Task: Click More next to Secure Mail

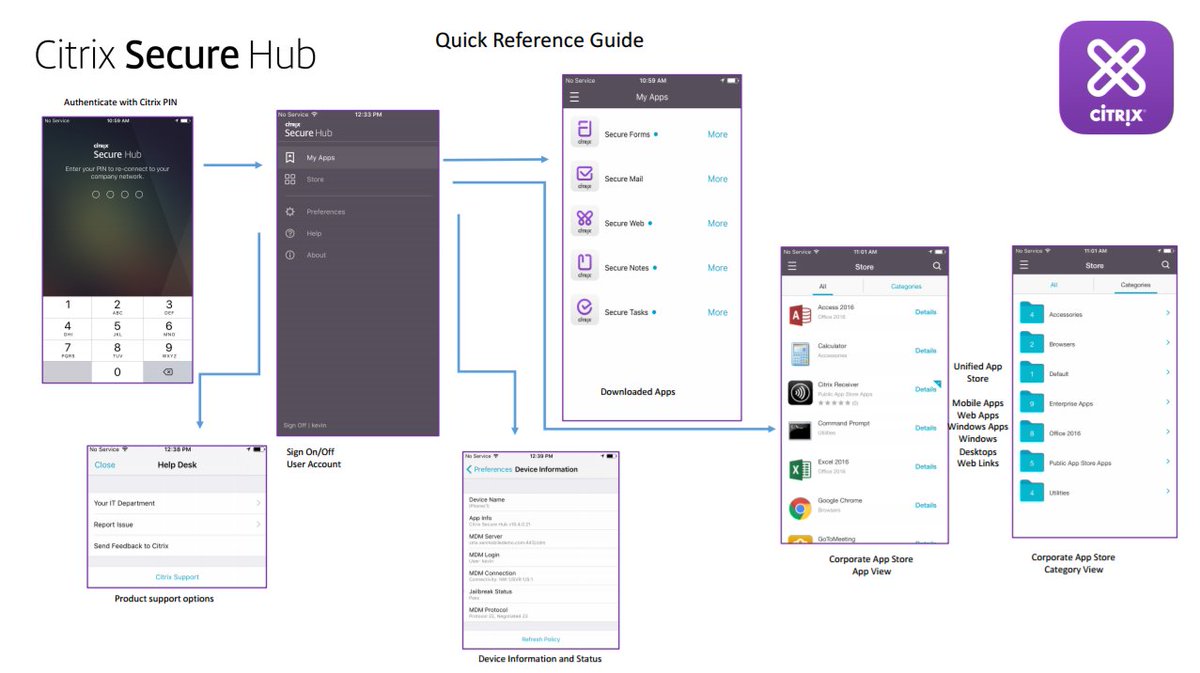Action: point(717,179)
